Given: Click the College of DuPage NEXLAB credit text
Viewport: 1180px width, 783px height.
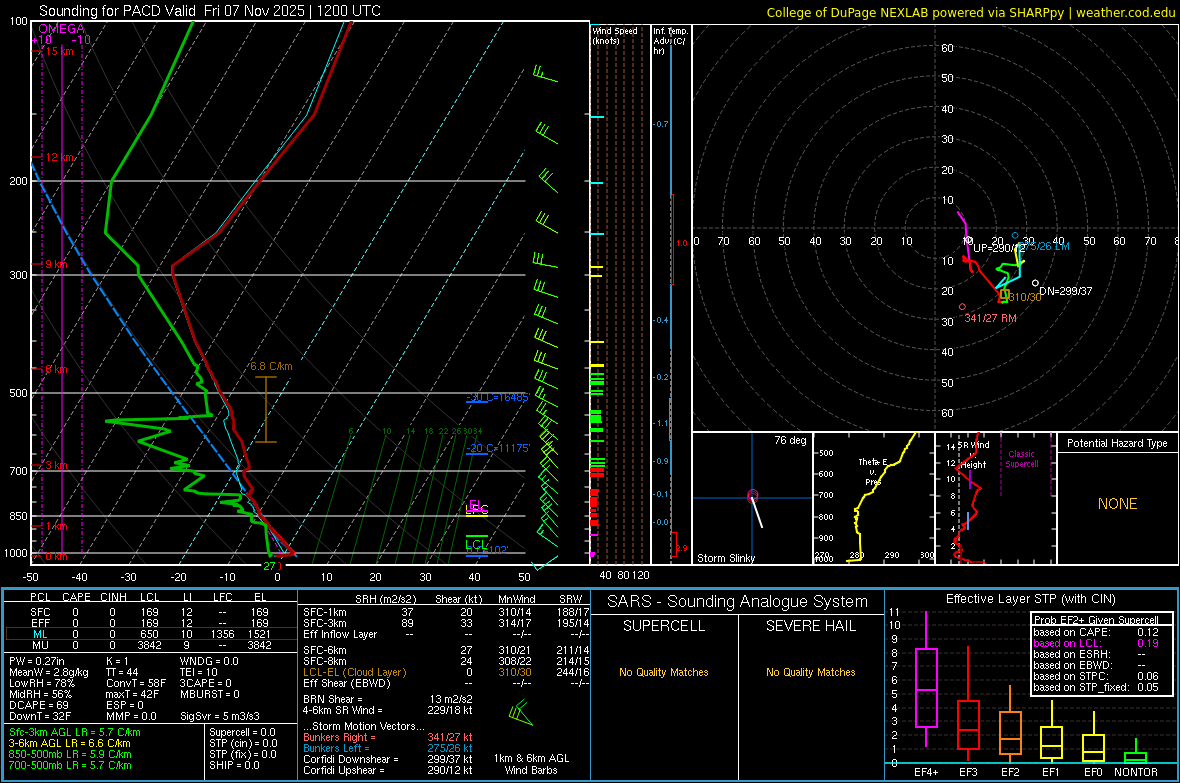Looking at the screenshot, I should pyautogui.click(x=970, y=12).
